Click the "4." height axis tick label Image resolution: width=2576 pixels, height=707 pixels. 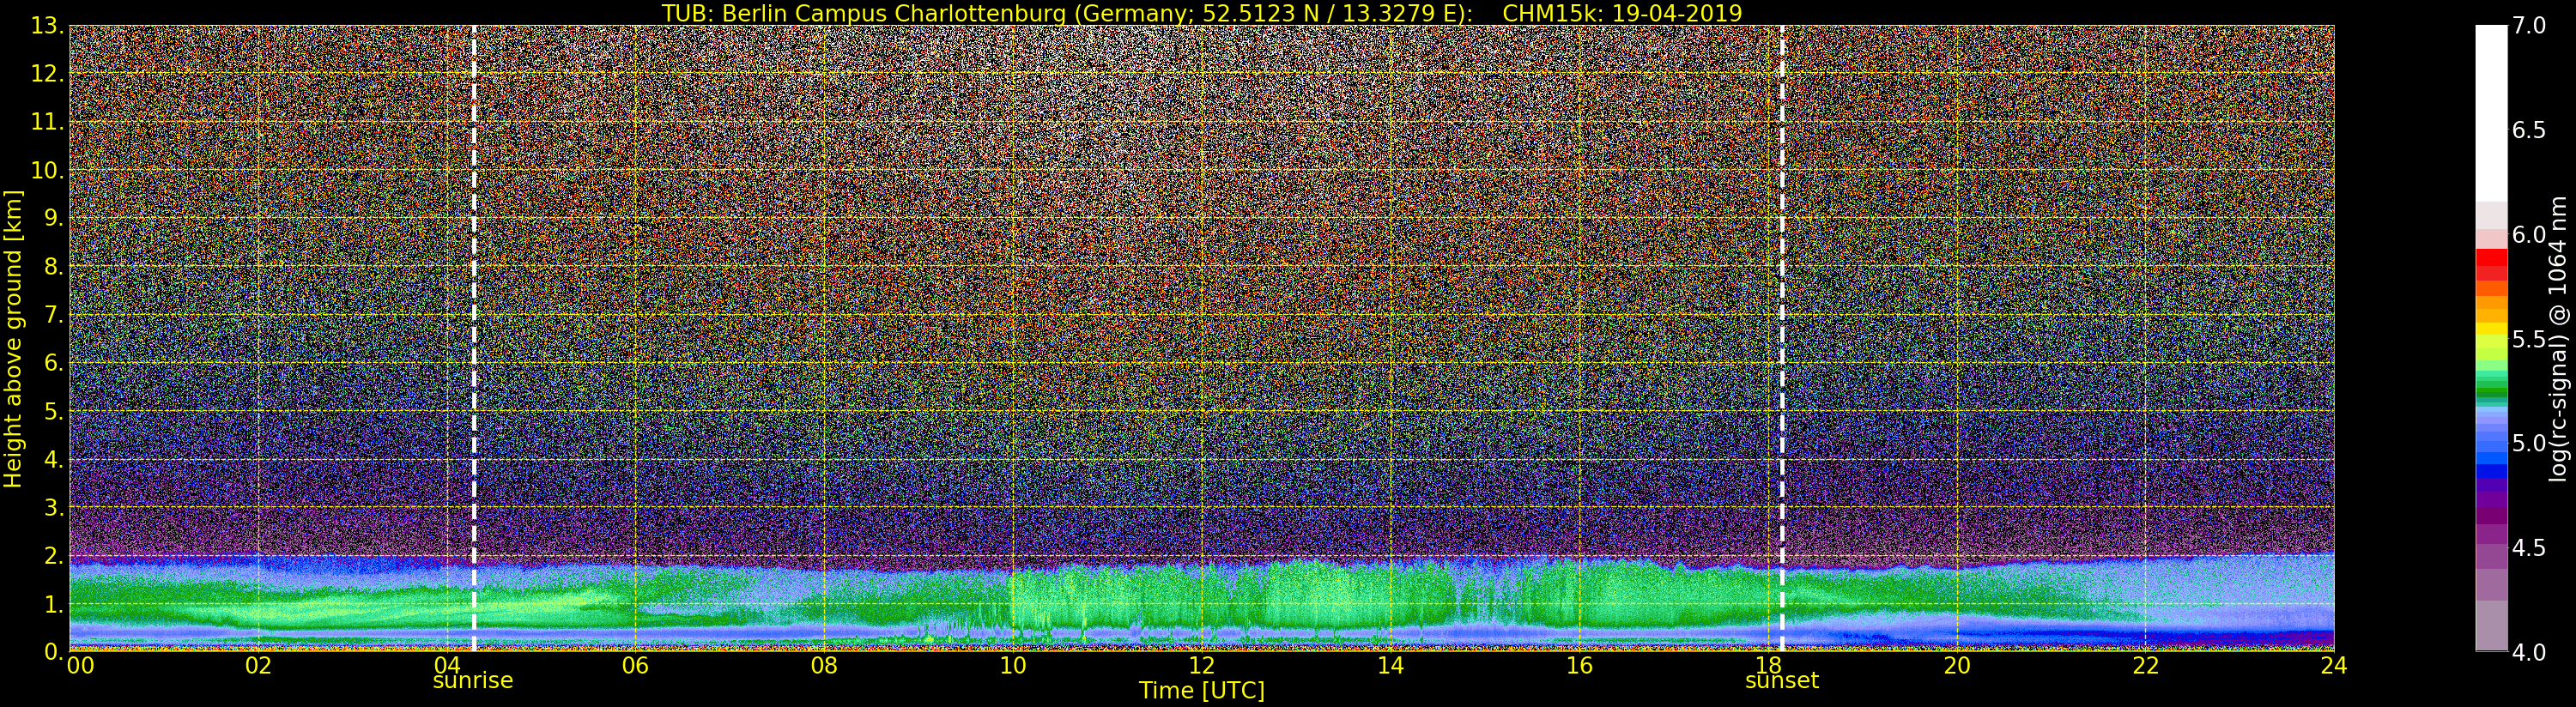tap(54, 459)
